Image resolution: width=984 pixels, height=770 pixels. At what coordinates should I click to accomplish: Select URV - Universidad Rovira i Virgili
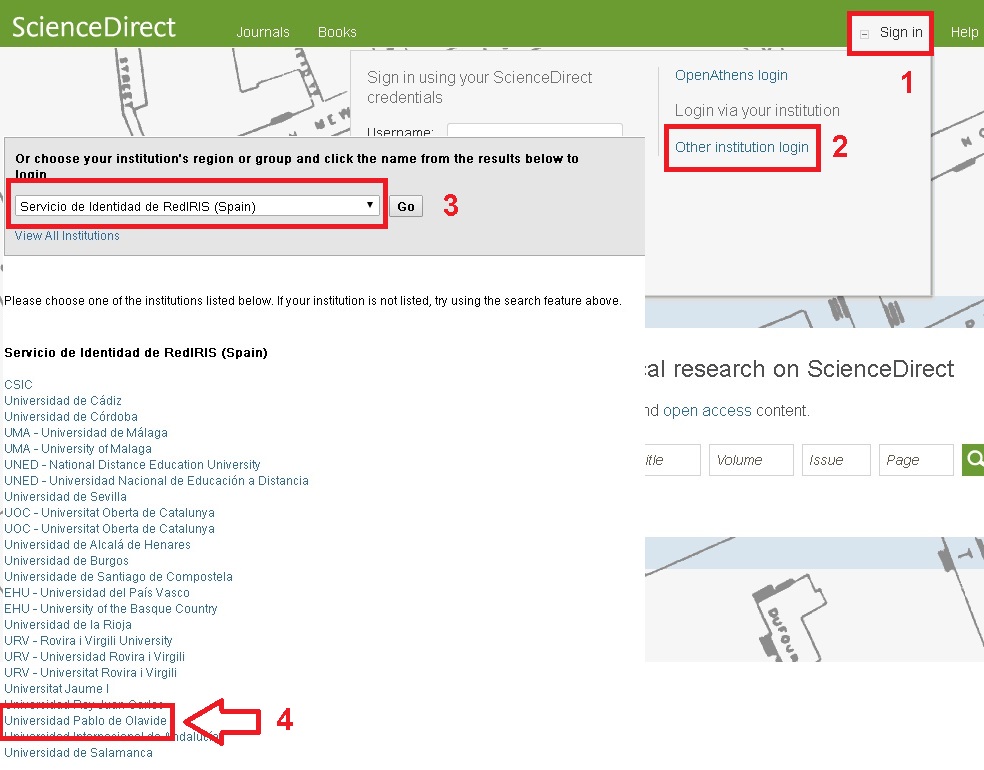(x=95, y=656)
